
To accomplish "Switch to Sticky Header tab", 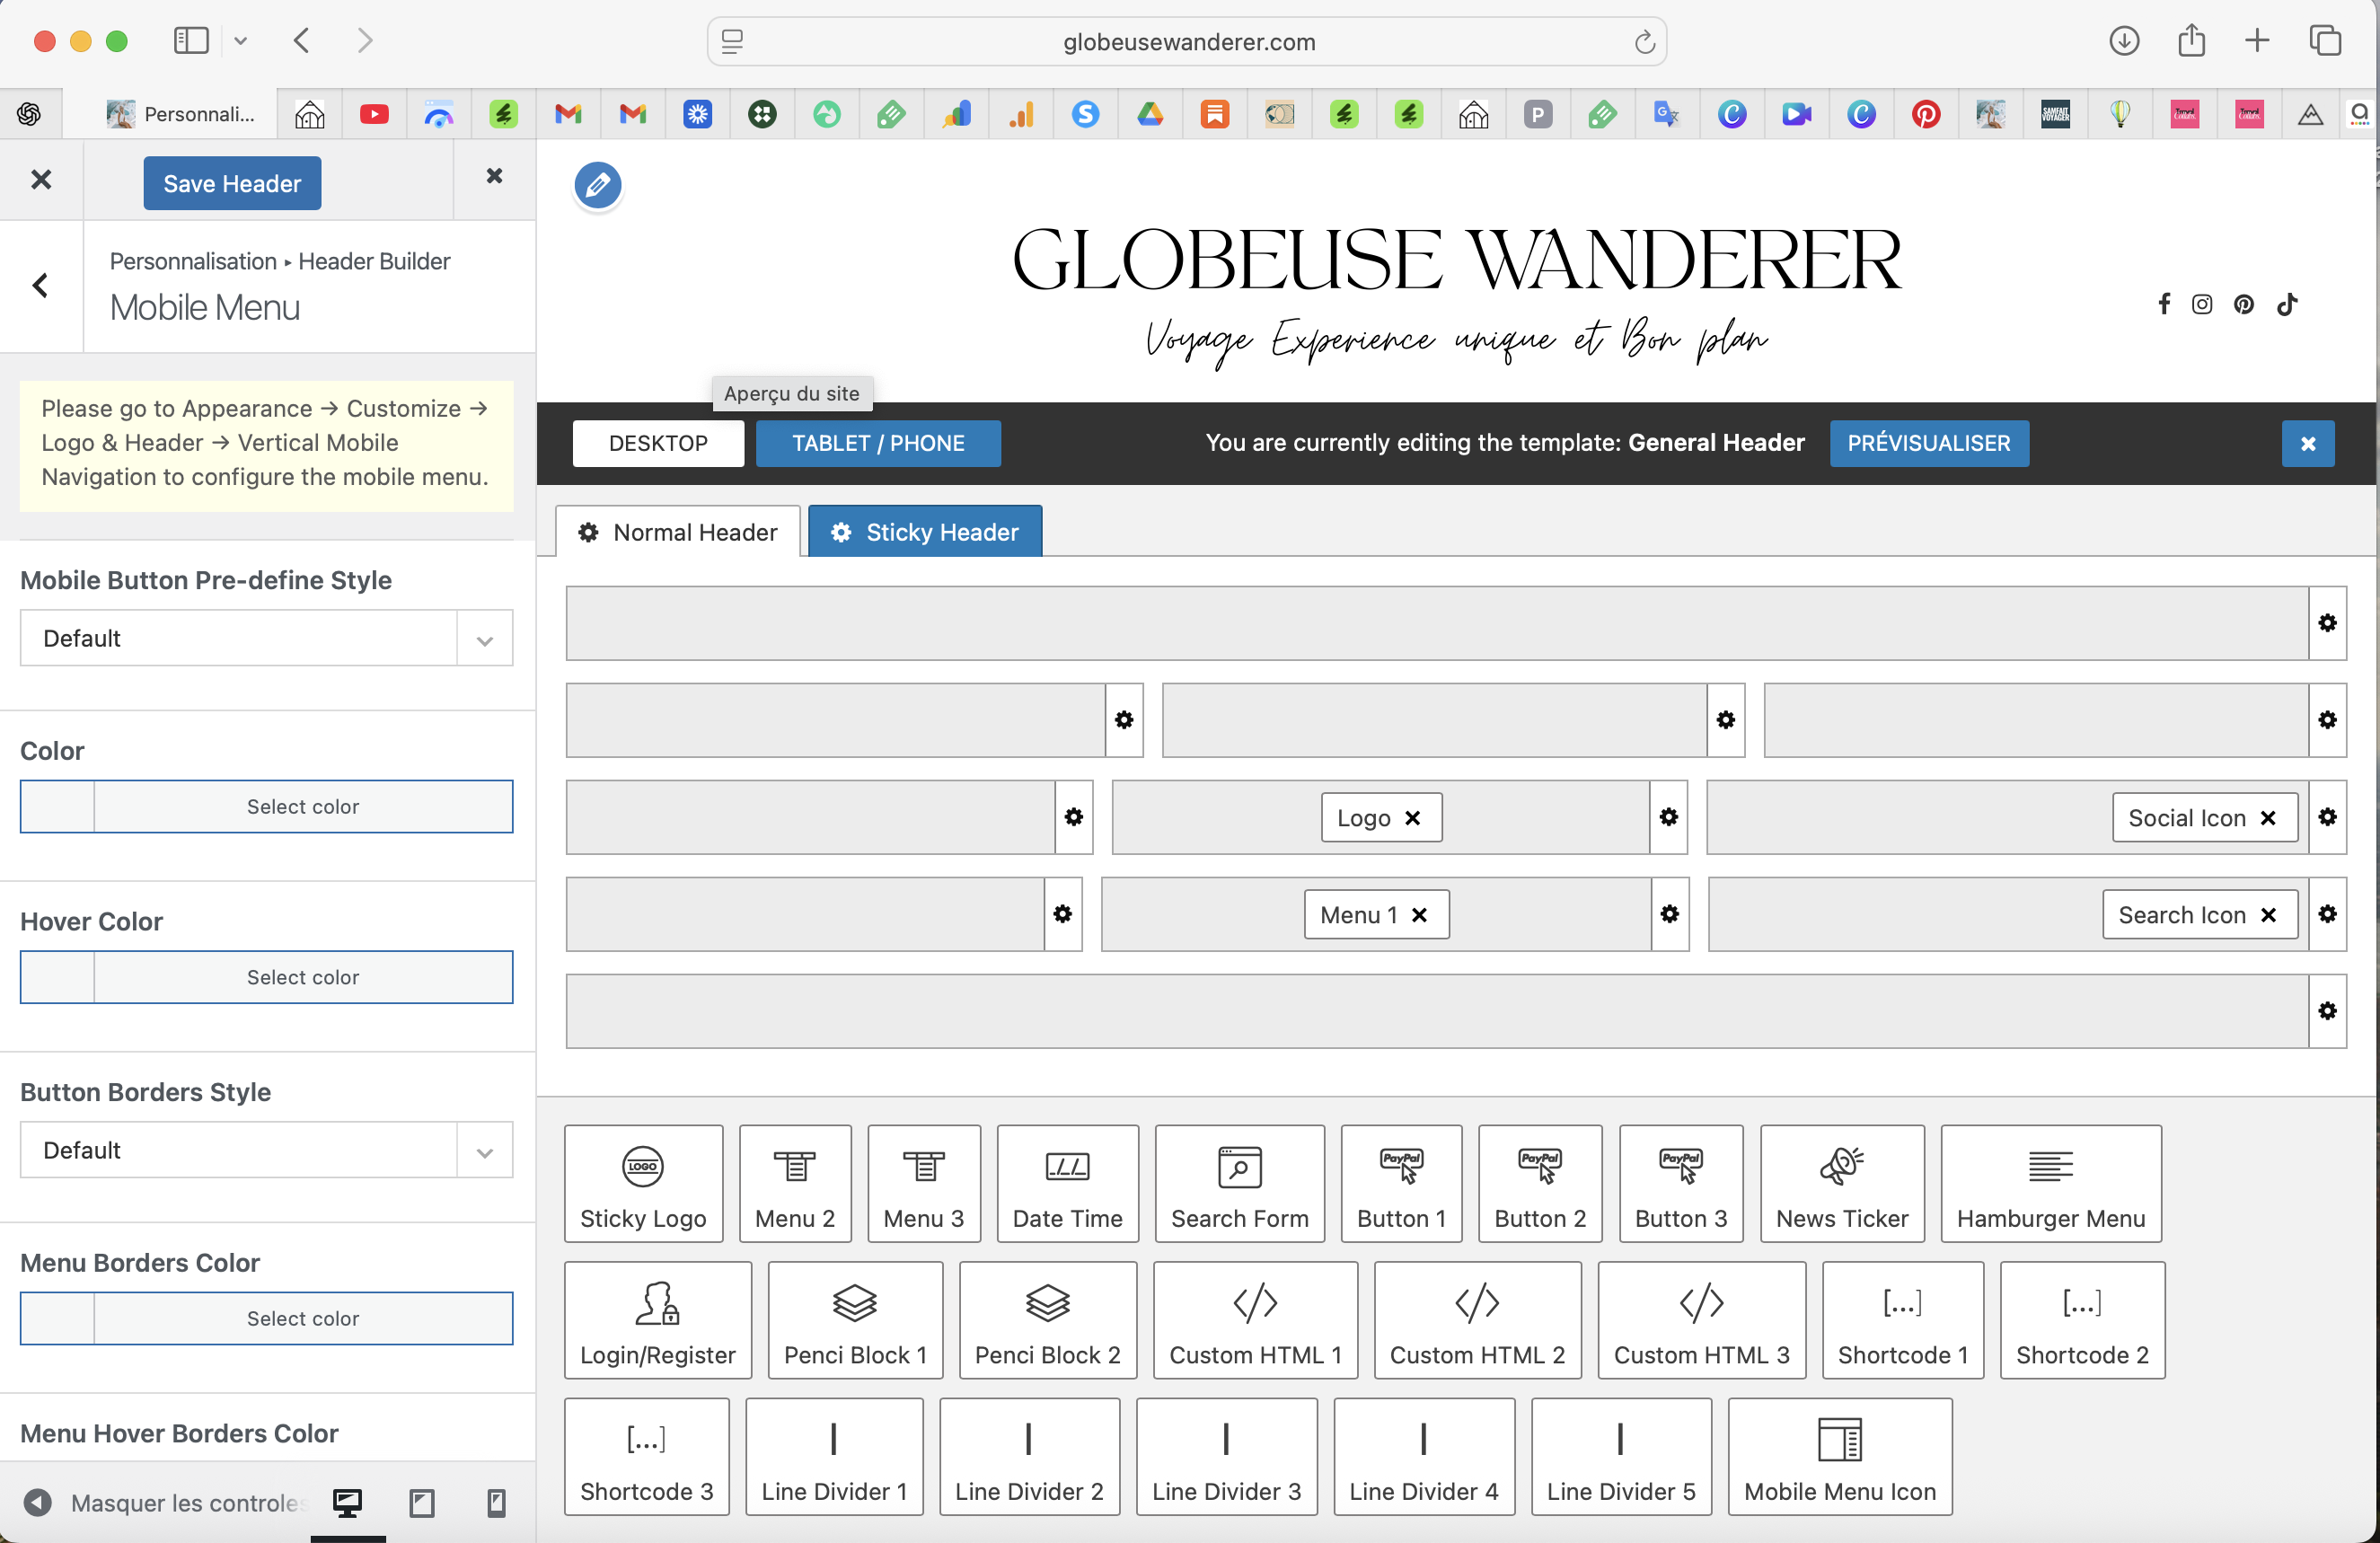I will tap(924, 532).
